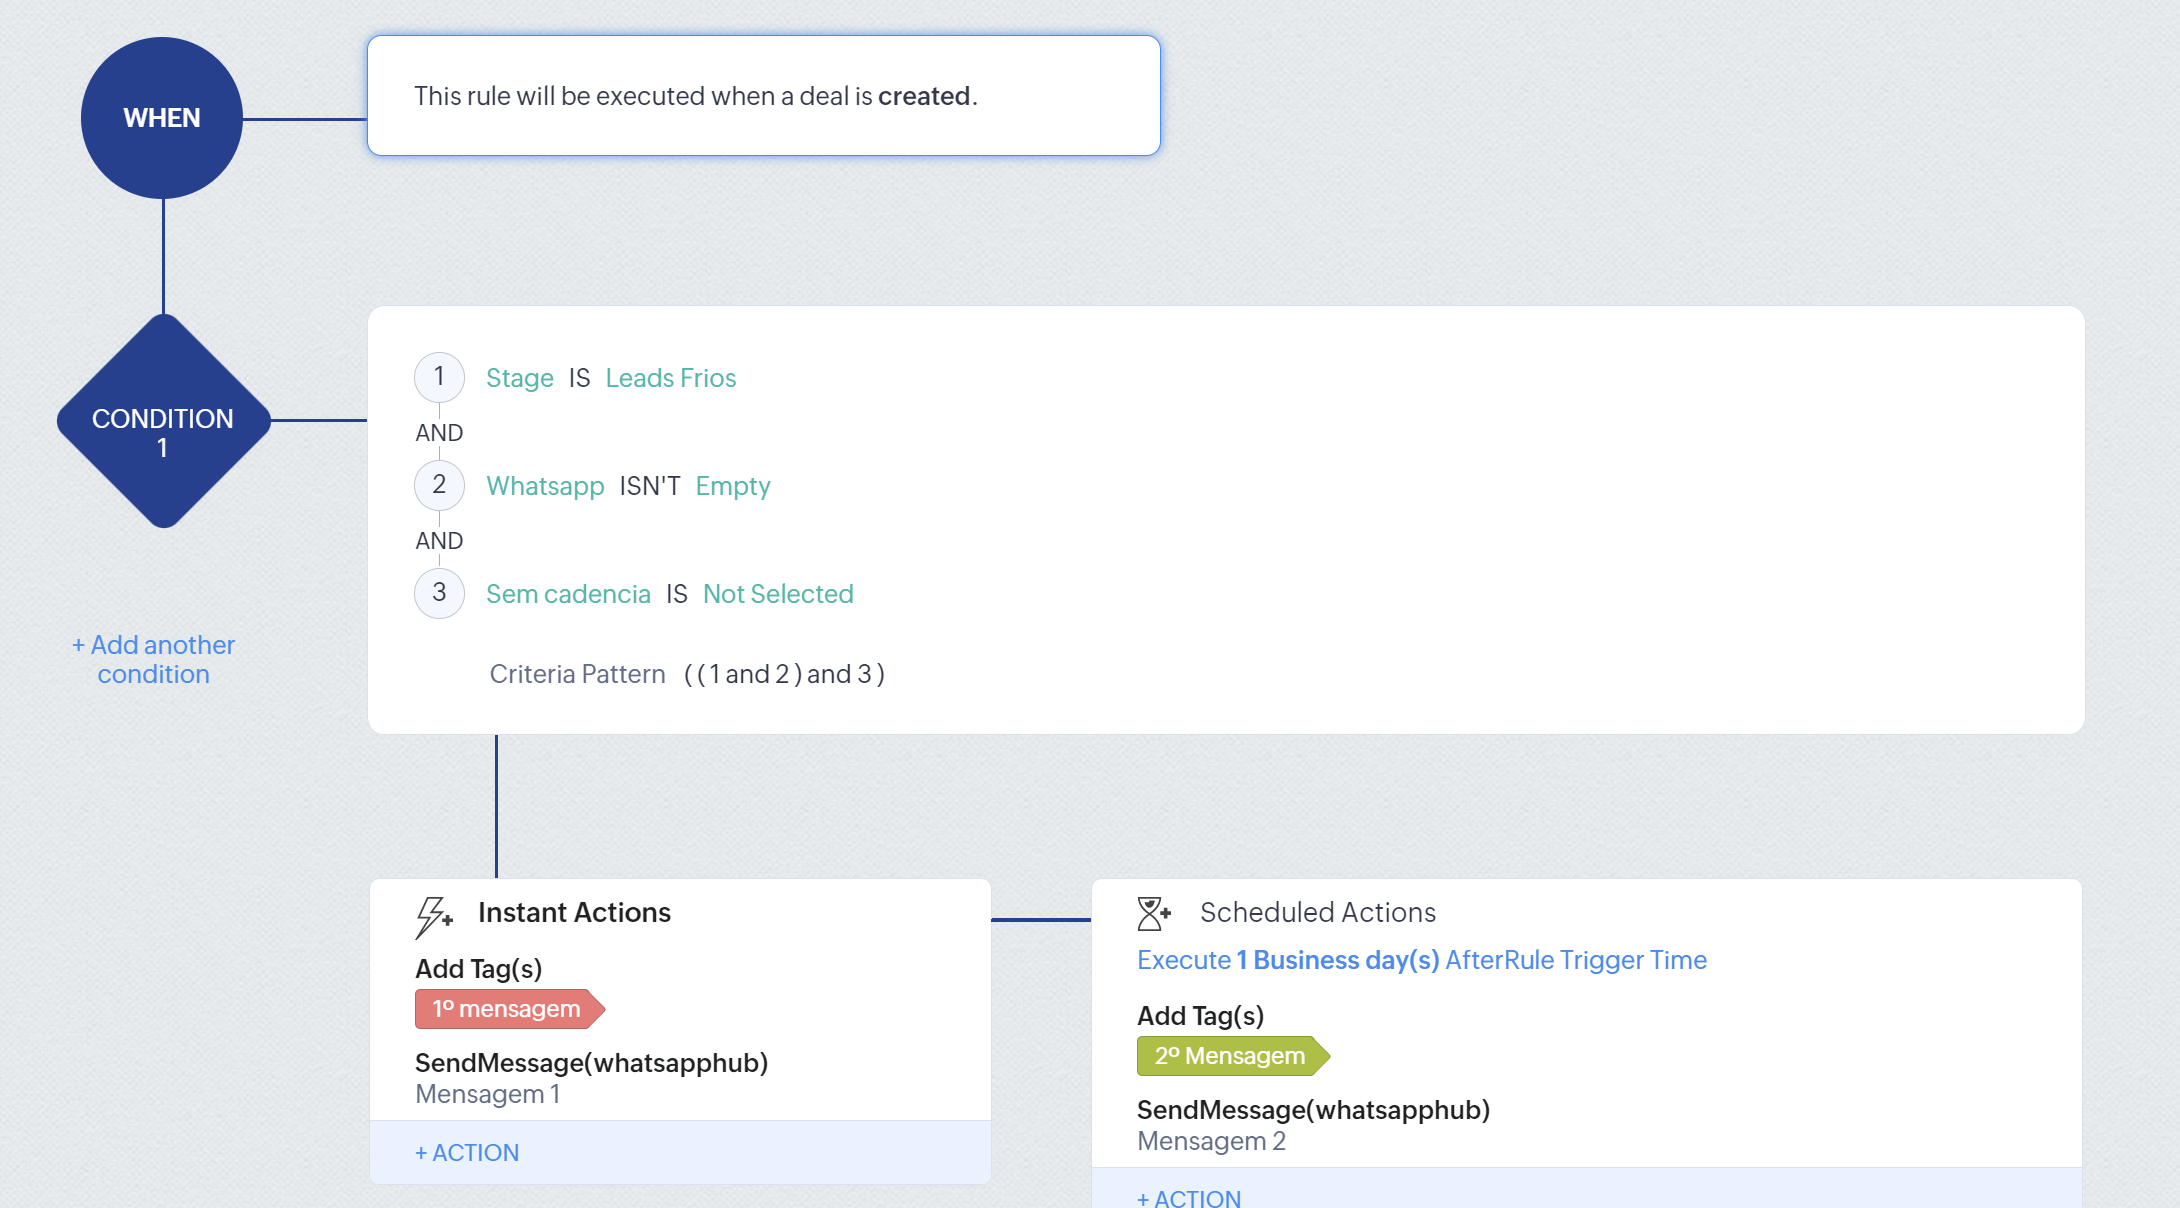Click the Criteria Pattern expression

pyautogui.click(x=784, y=674)
